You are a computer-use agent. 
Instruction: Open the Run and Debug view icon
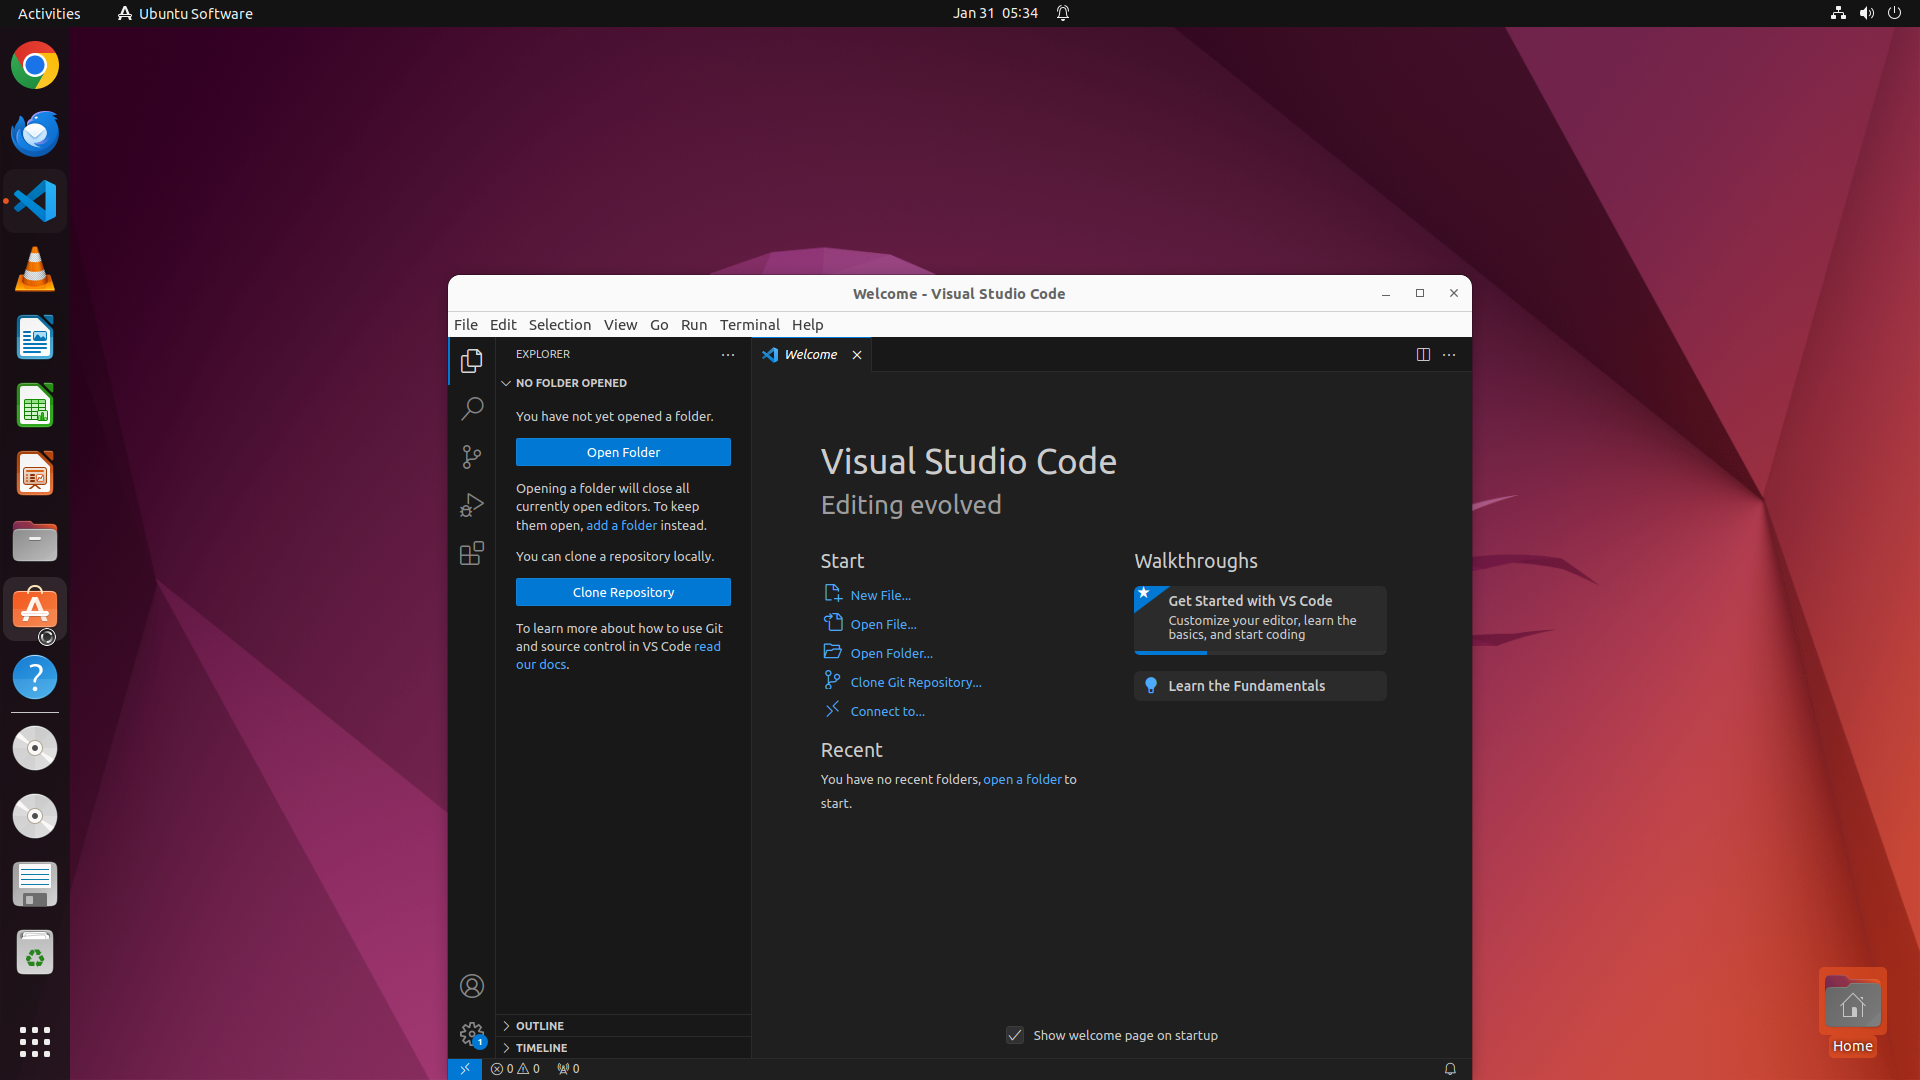click(x=472, y=505)
